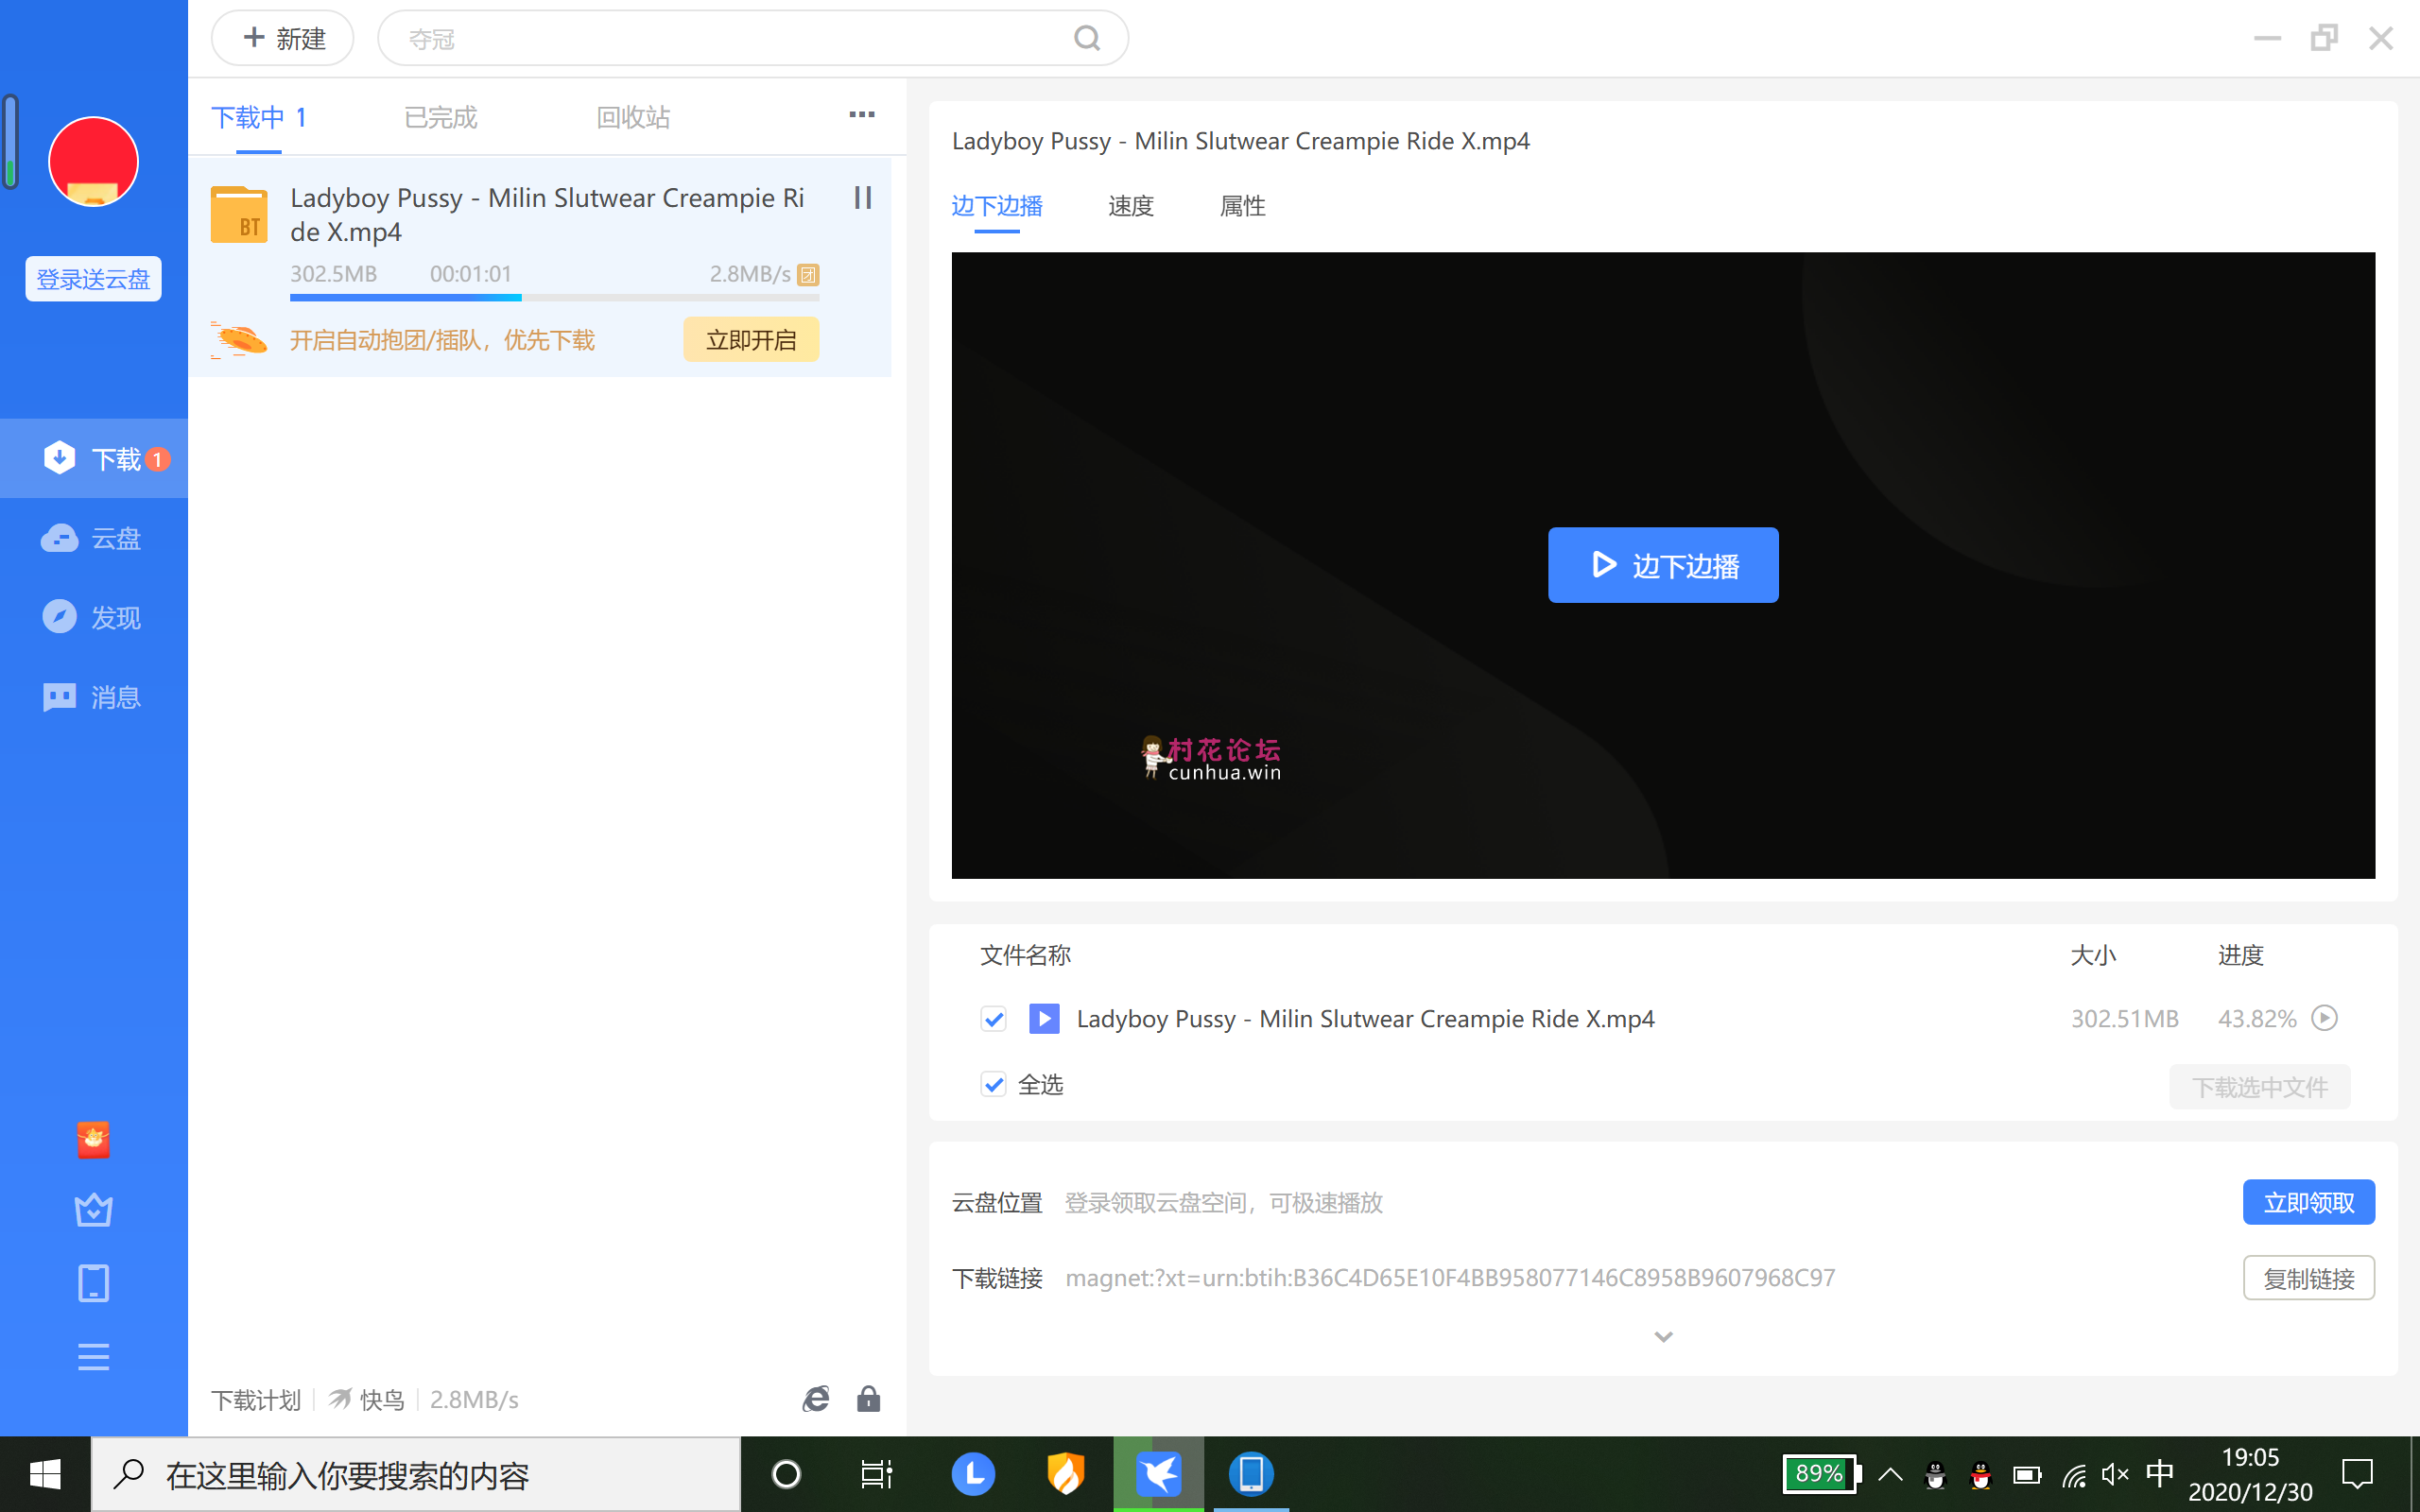The width and height of the screenshot is (2420, 1512).
Task: Click the 快鸟 accelerator entry
Action: [366, 1400]
